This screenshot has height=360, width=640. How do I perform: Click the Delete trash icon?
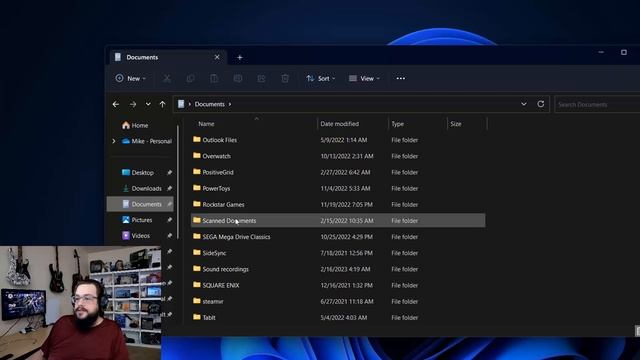(285, 78)
